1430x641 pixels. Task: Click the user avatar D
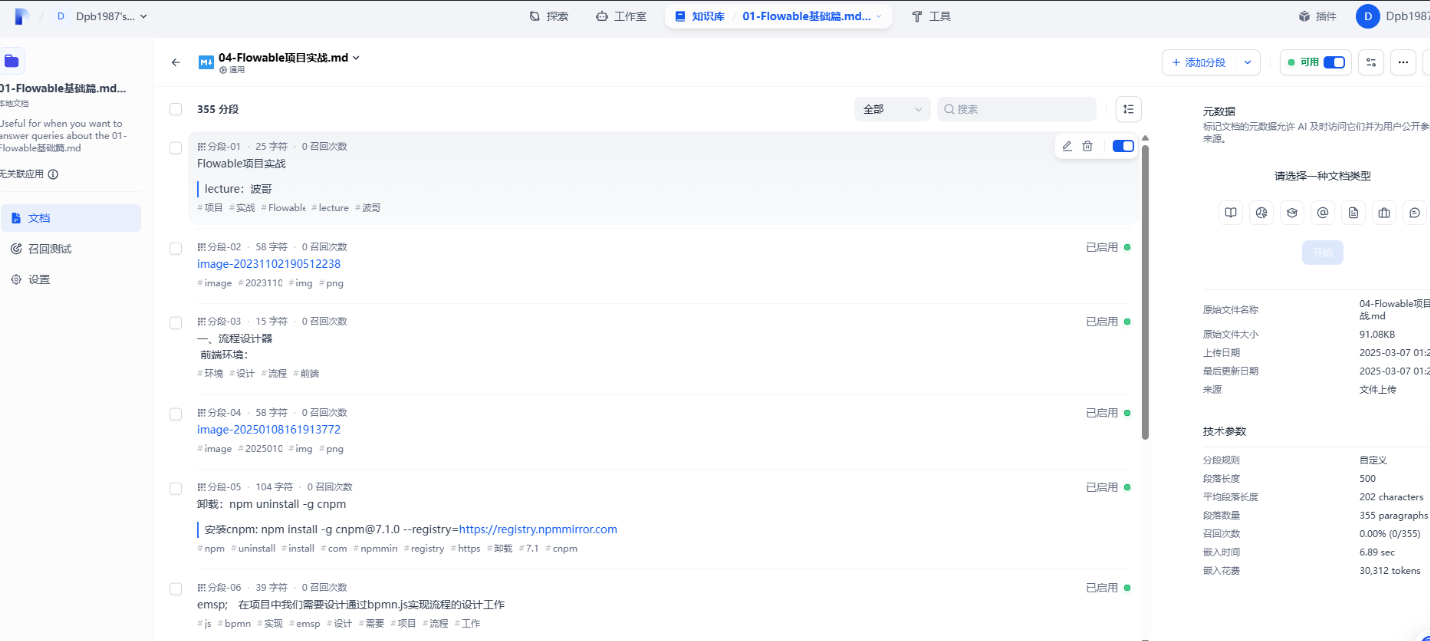pyautogui.click(x=1367, y=16)
